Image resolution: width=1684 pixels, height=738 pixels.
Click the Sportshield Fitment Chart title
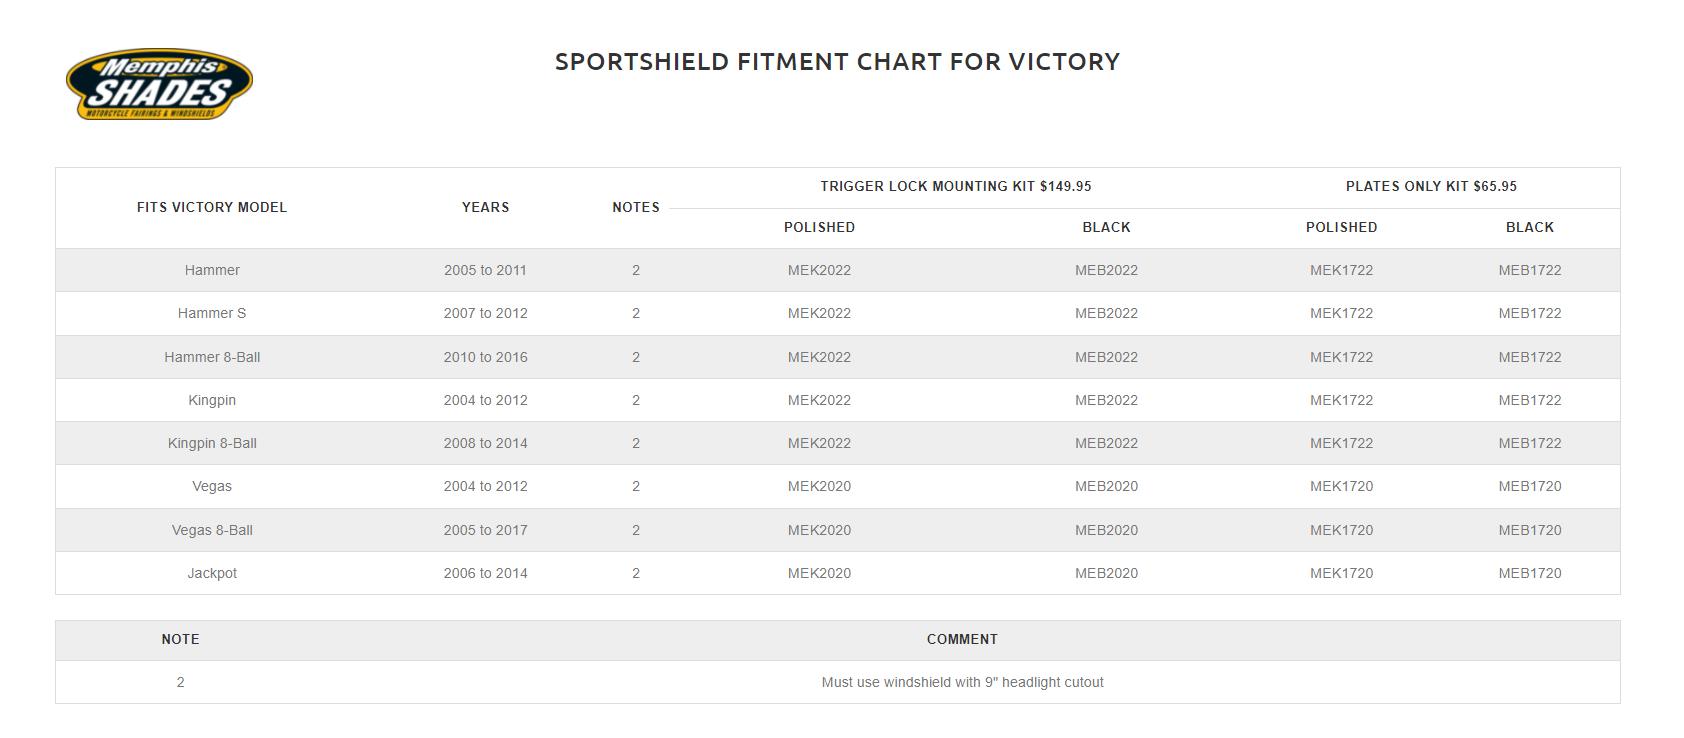click(x=837, y=62)
